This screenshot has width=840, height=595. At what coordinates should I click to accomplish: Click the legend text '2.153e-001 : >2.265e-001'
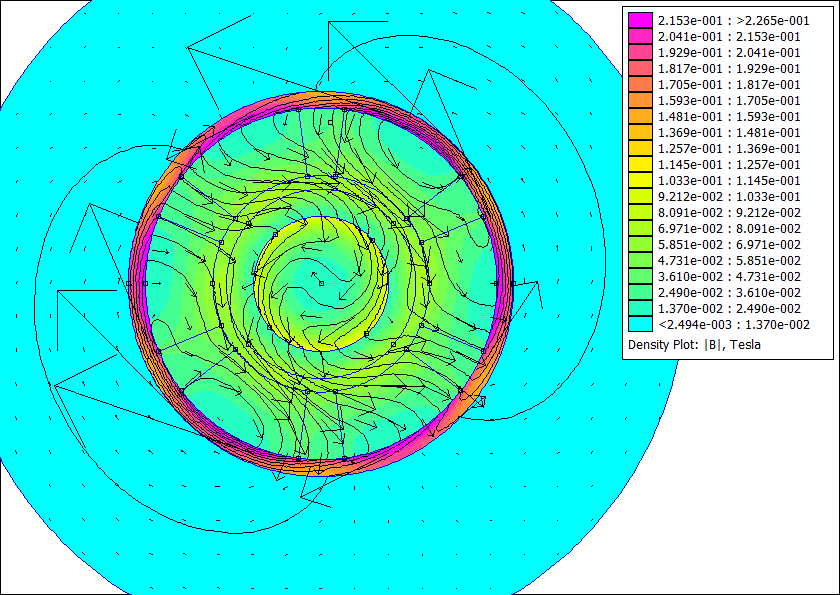(x=733, y=20)
